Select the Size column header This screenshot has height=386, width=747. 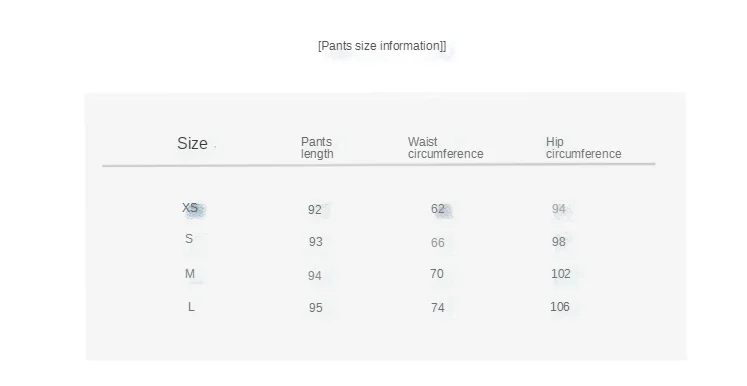(192, 143)
